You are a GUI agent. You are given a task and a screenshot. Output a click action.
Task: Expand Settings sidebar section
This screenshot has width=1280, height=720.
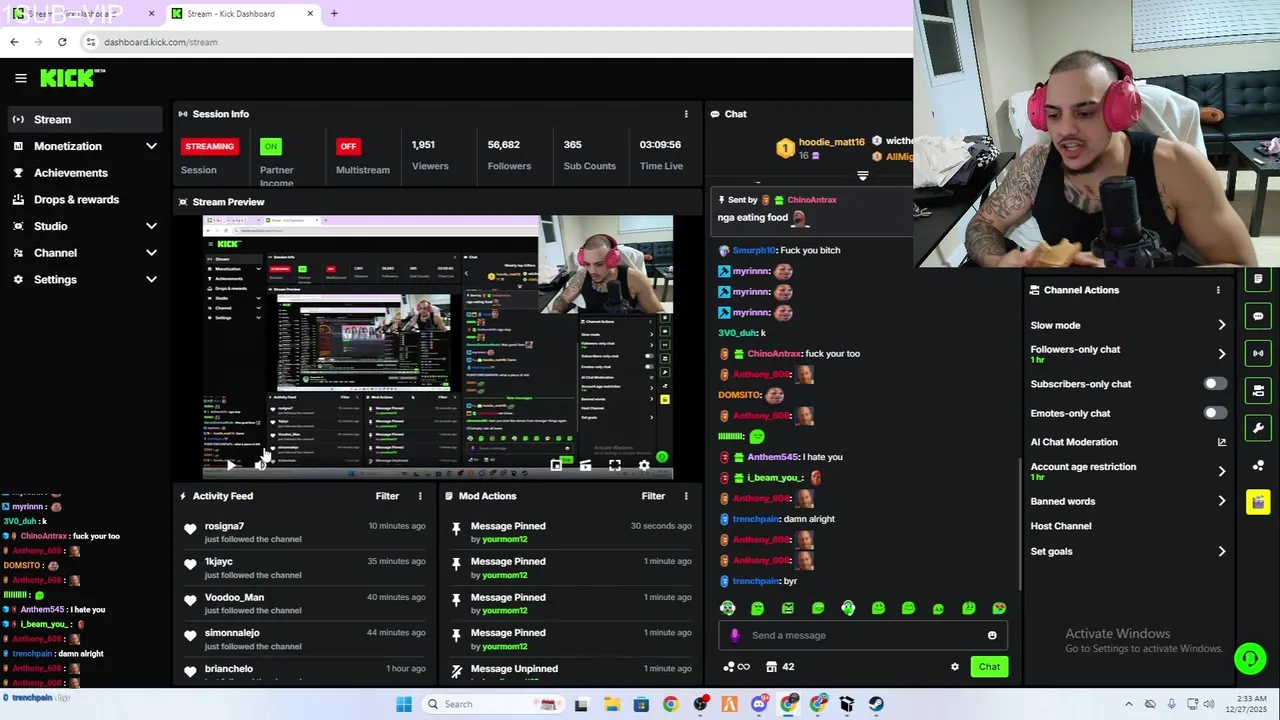point(151,279)
